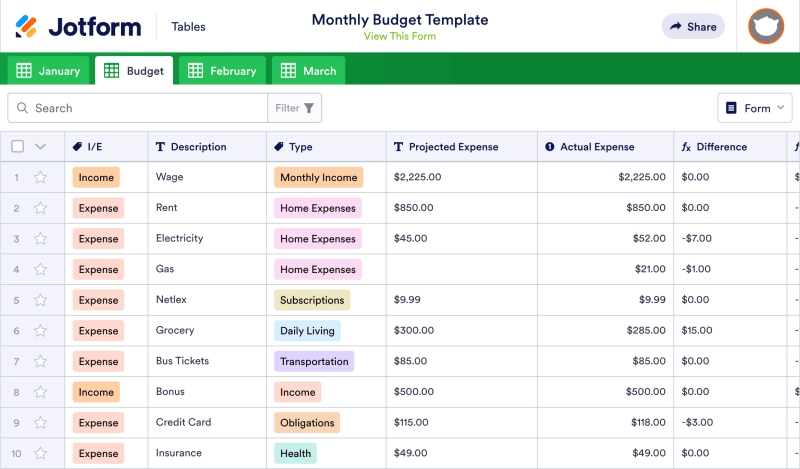Click the Share button
The width and height of the screenshot is (800, 469).
point(693,27)
